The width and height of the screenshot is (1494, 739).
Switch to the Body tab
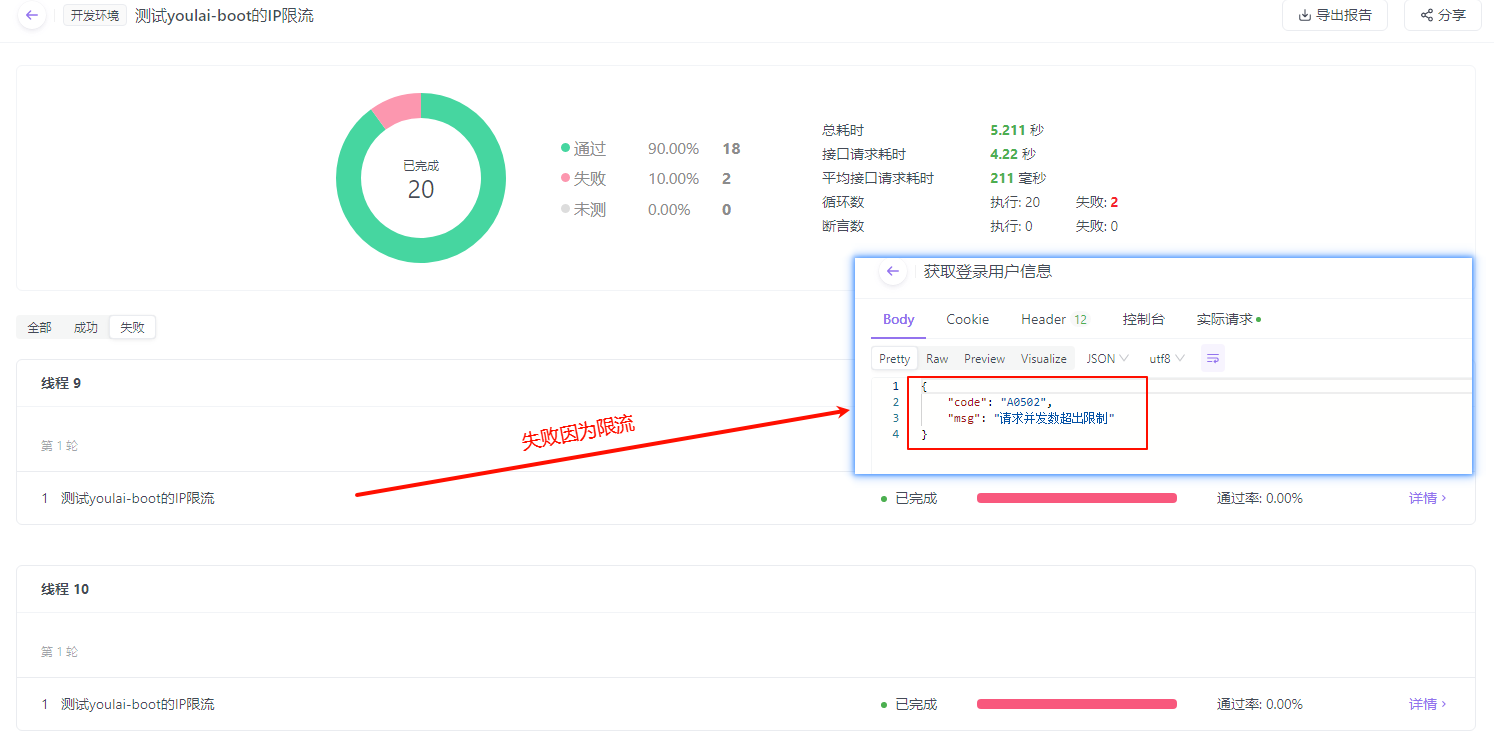[x=899, y=319]
